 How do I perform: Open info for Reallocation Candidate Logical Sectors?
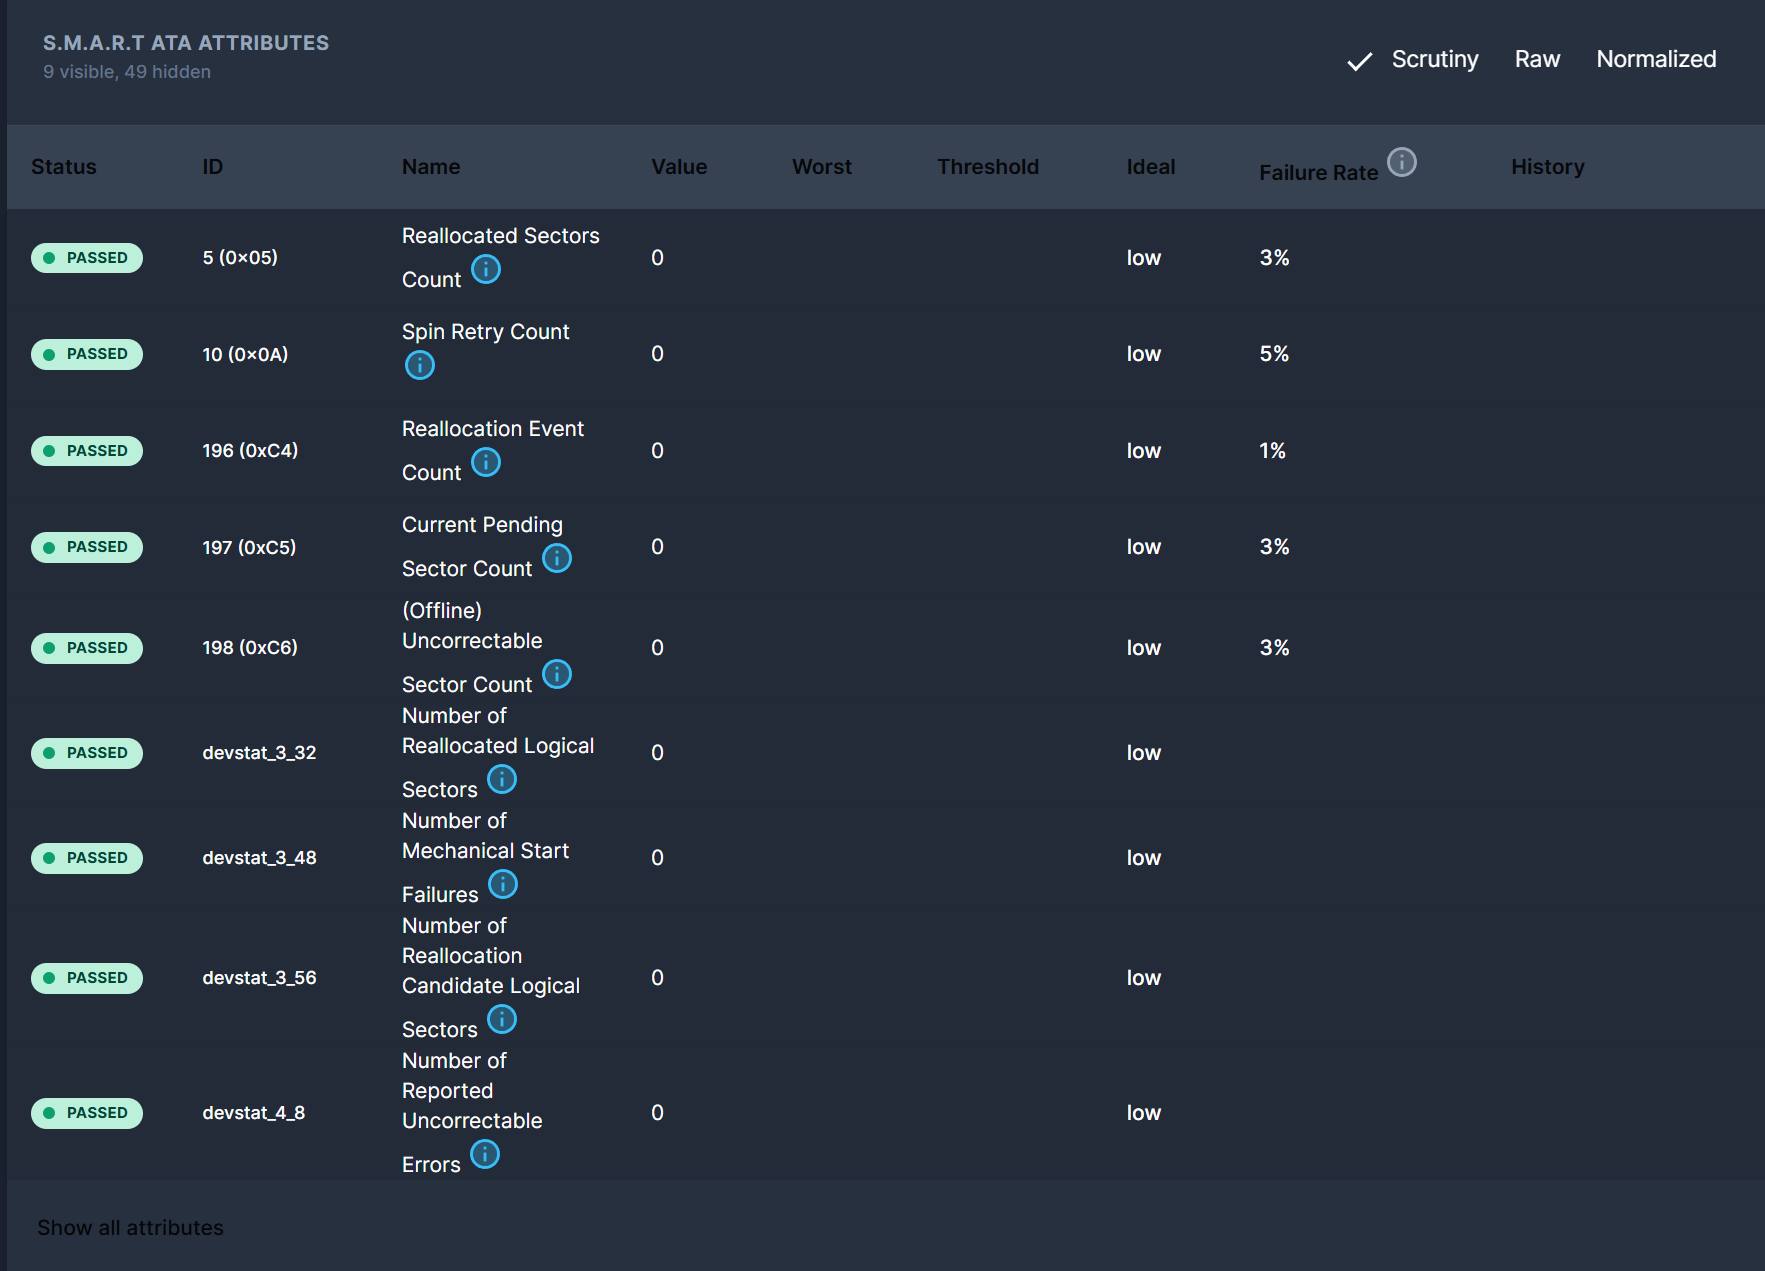tap(502, 1020)
